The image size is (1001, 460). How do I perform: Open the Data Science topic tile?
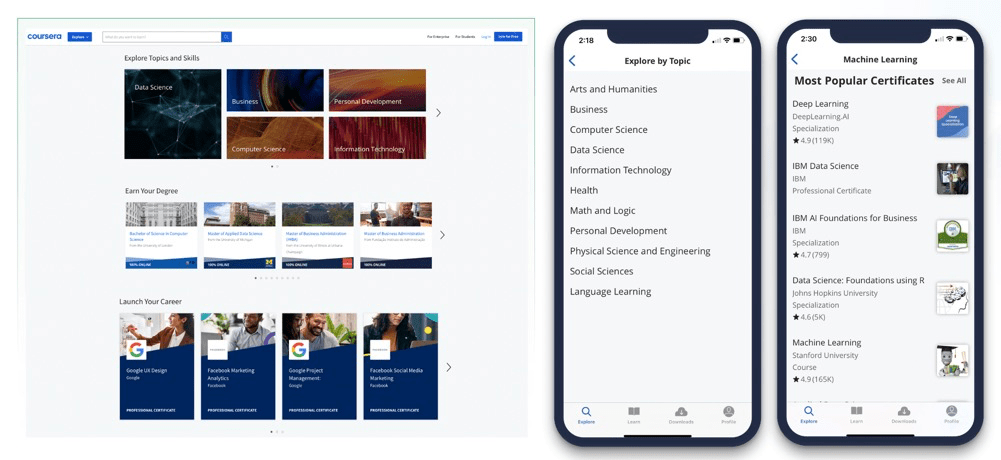[173, 114]
